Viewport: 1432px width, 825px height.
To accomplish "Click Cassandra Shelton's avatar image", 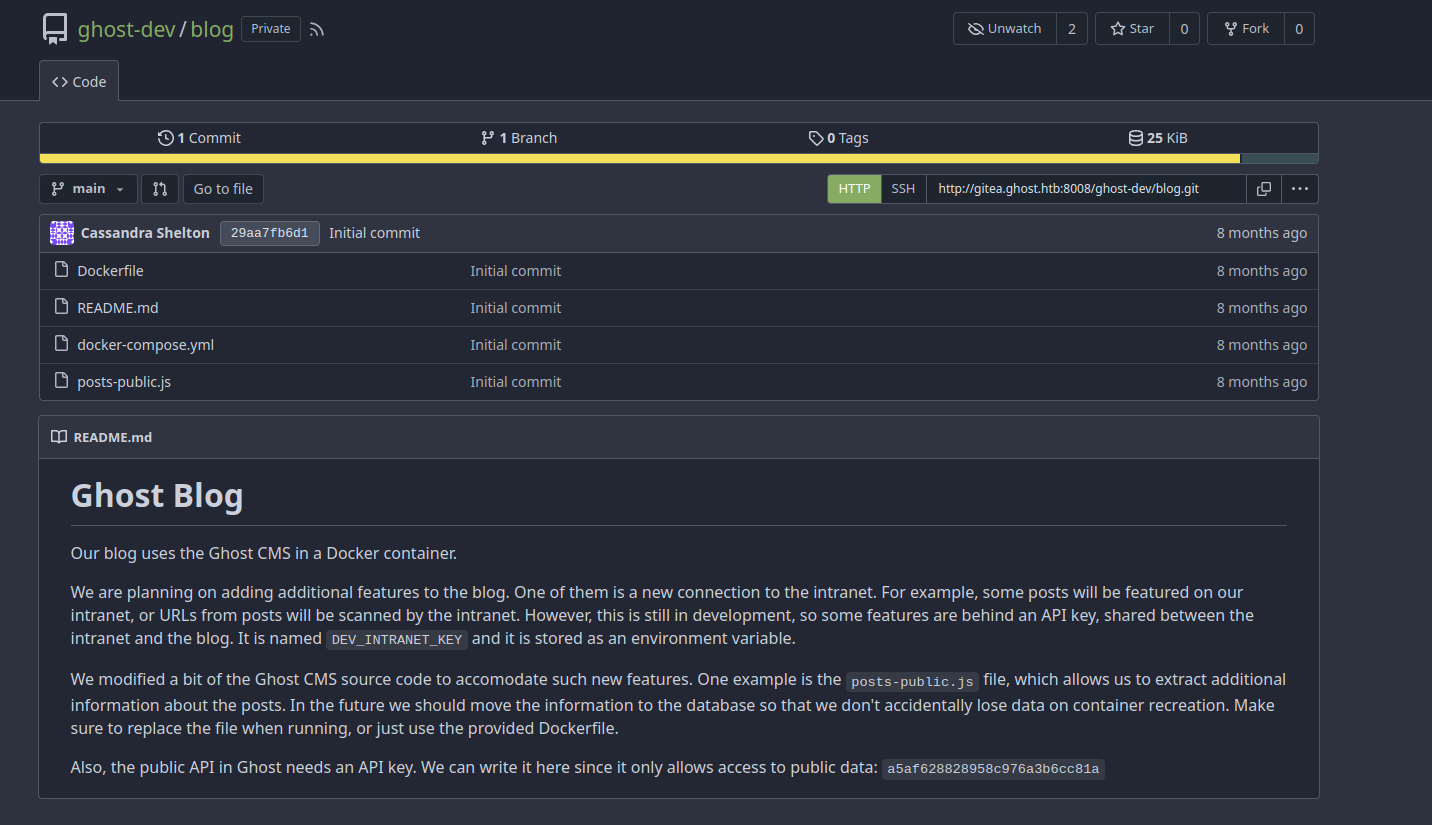I will (x=62, y=233).
